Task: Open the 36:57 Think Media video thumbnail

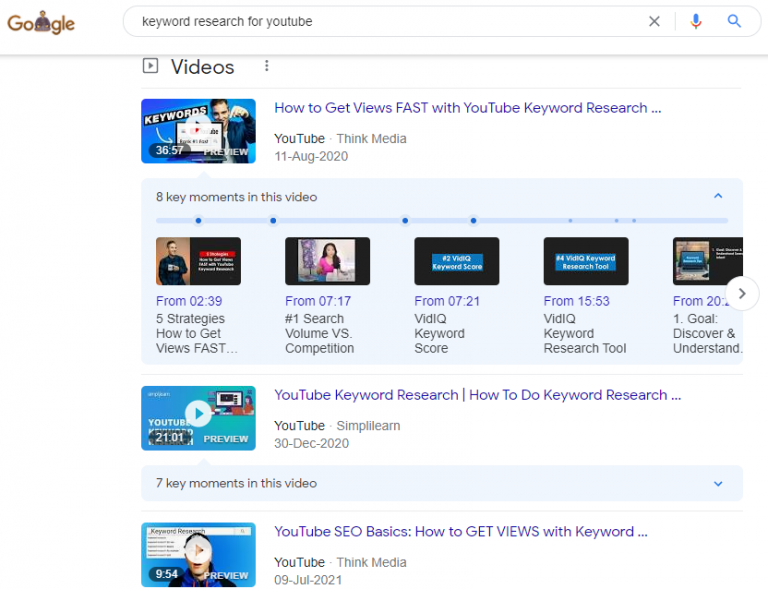Action: [x=198, y=131]
